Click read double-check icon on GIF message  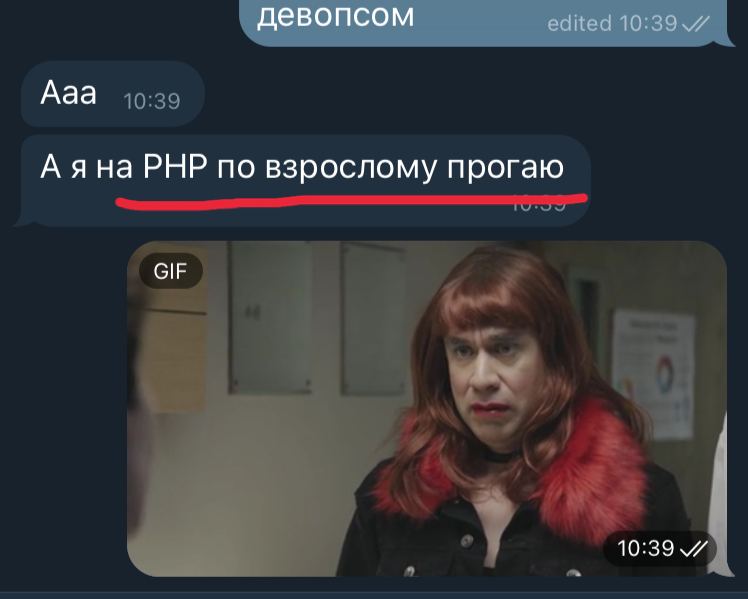tap(693, 550)
